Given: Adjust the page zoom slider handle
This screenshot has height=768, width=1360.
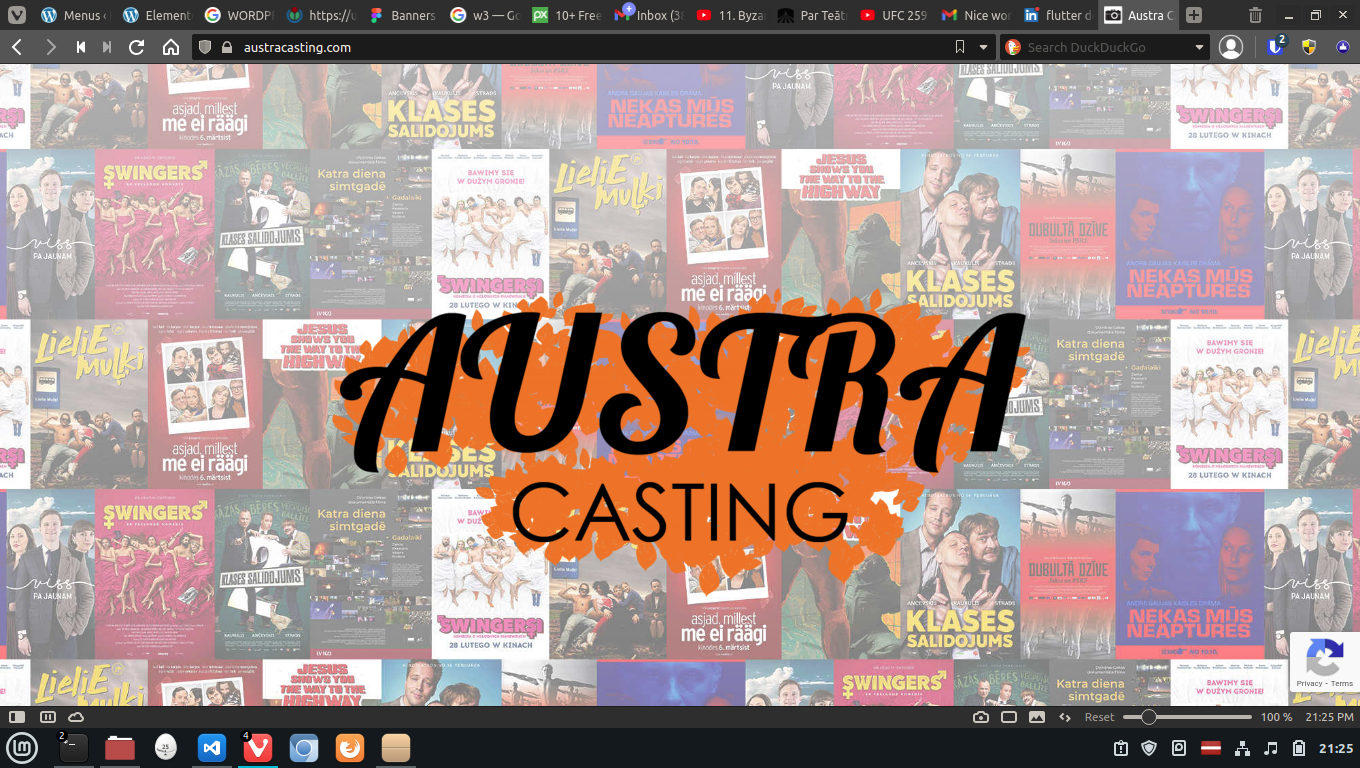Looking at the screenshot, I should tap(1148, 717).
